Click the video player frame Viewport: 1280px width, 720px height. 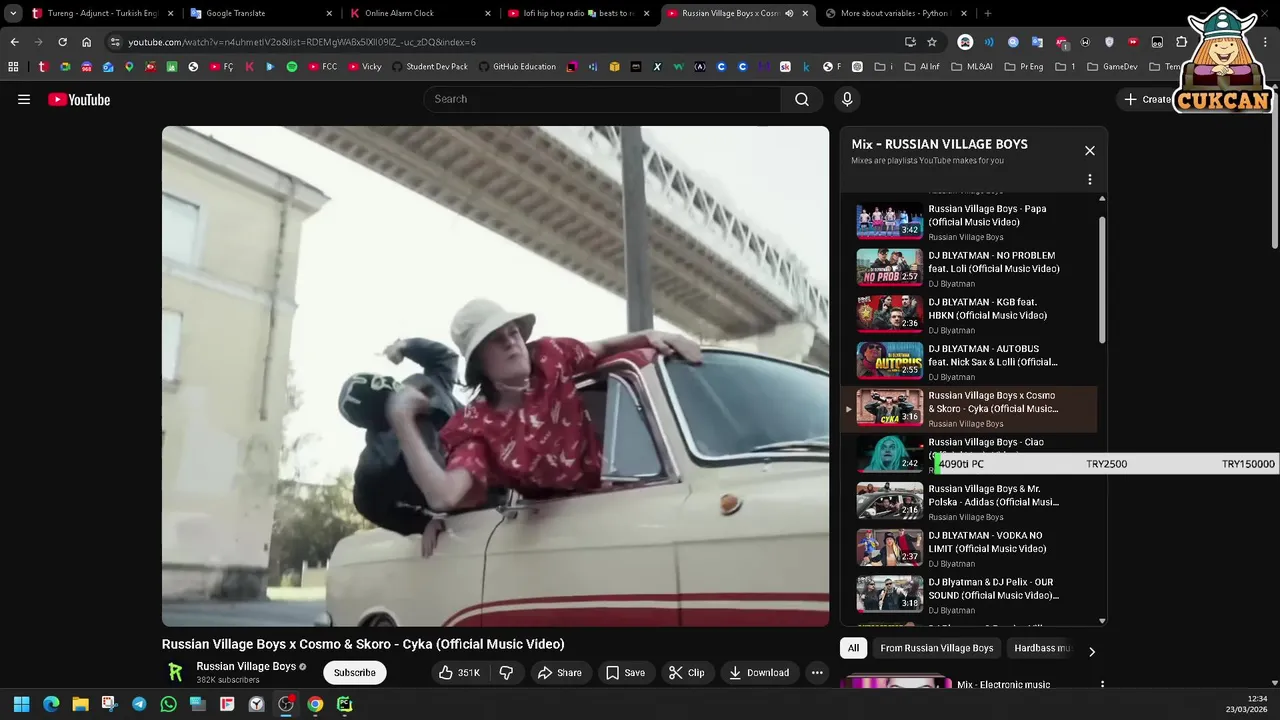pos(495,376)
